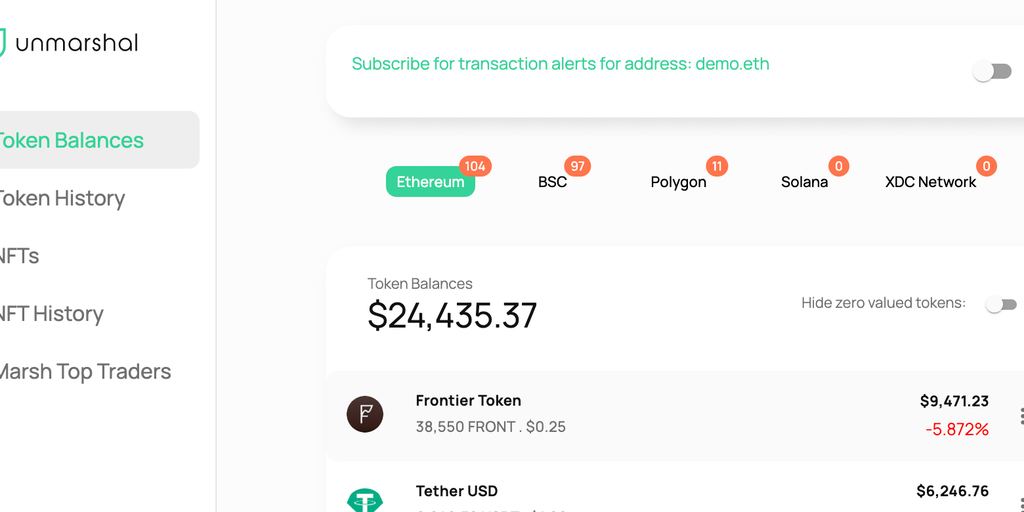
Task: Toggle Hide zero valued tokens switch
Action: coord(1001,304)
